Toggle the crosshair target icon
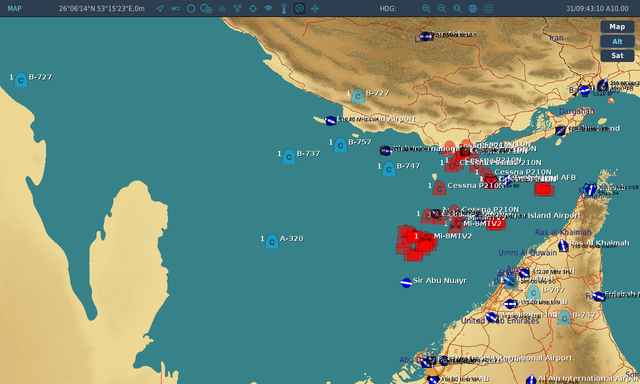Image resolution: width=640 pixels, height=384 pixels. pyautogui.click(x=253, y=9)
